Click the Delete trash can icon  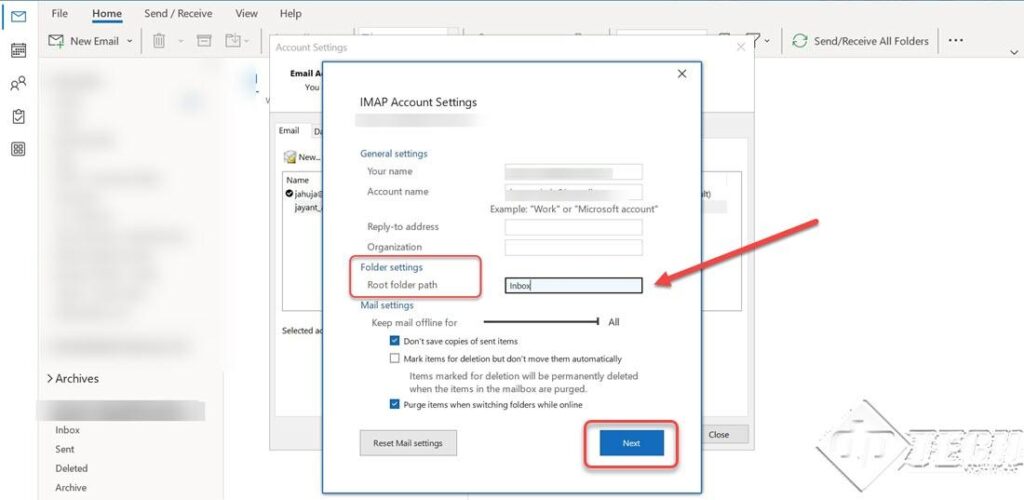pyautogui.click(x=159, y=41)
